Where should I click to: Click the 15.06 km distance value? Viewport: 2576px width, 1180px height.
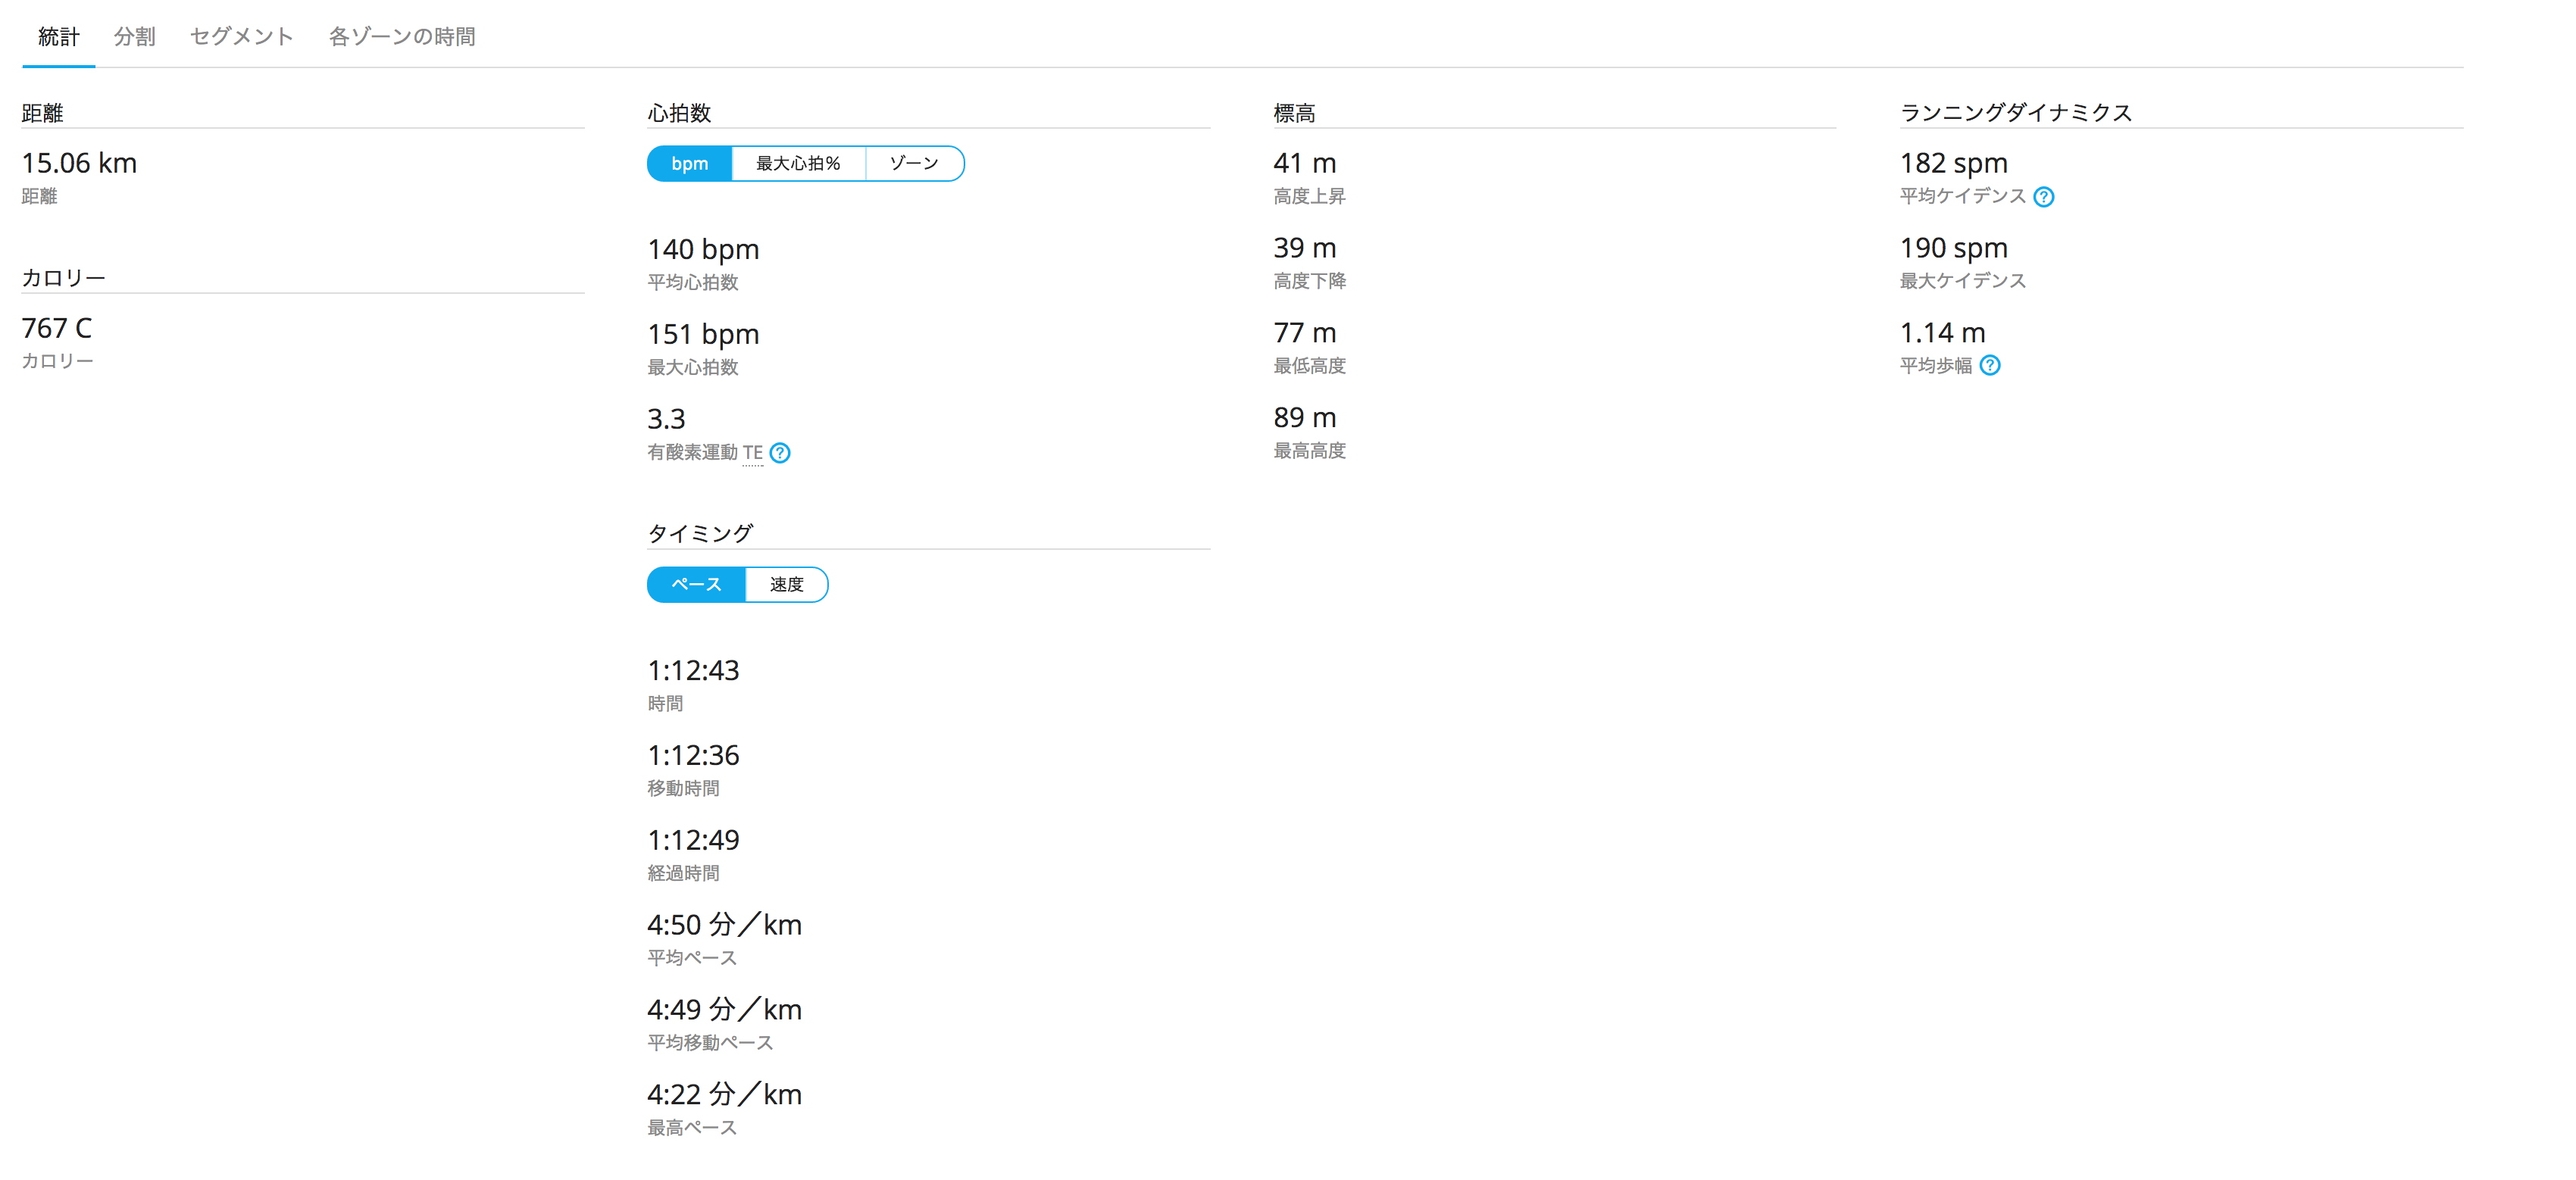(80, 163)
